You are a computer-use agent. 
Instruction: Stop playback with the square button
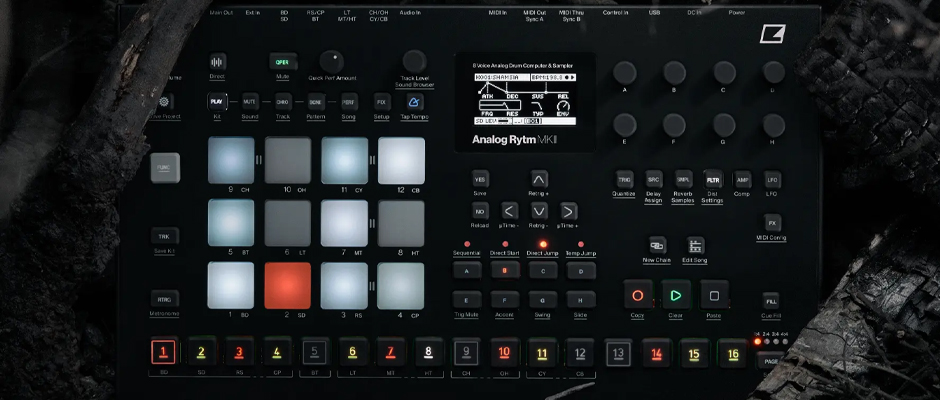714,295
